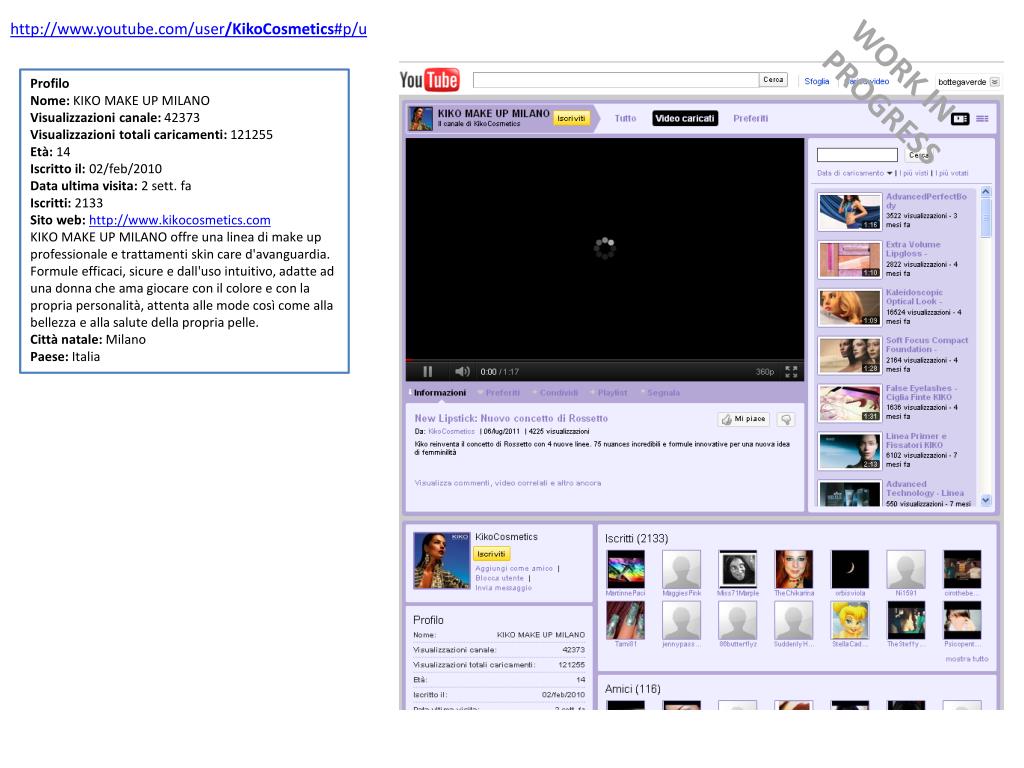Viewport: 1024px width, 768px height.
Task: Switch to player view icon in channel bar
Action: tap(960, 119)
